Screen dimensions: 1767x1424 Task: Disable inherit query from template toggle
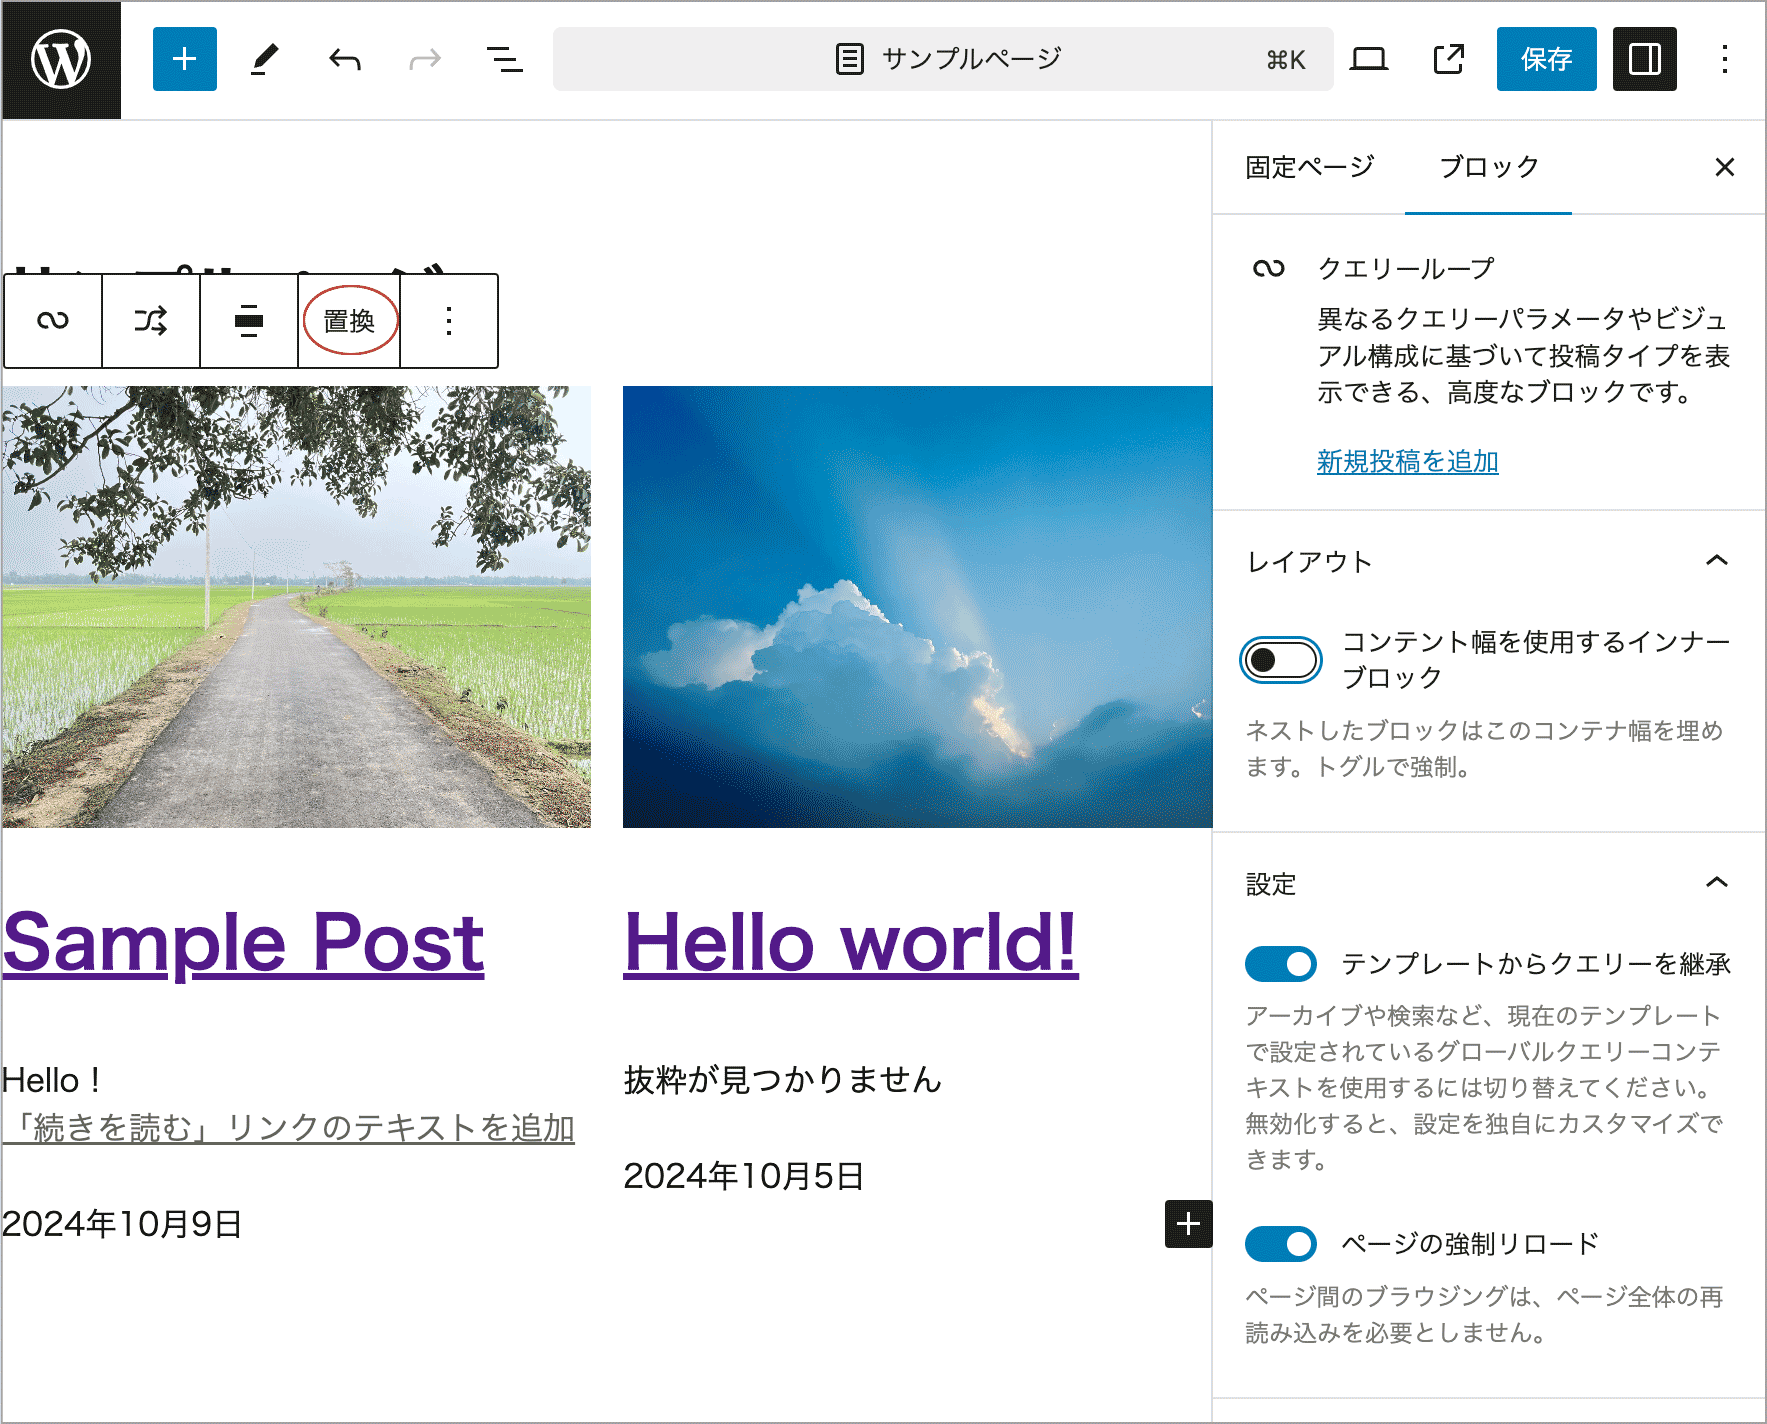pos(1280,964)
